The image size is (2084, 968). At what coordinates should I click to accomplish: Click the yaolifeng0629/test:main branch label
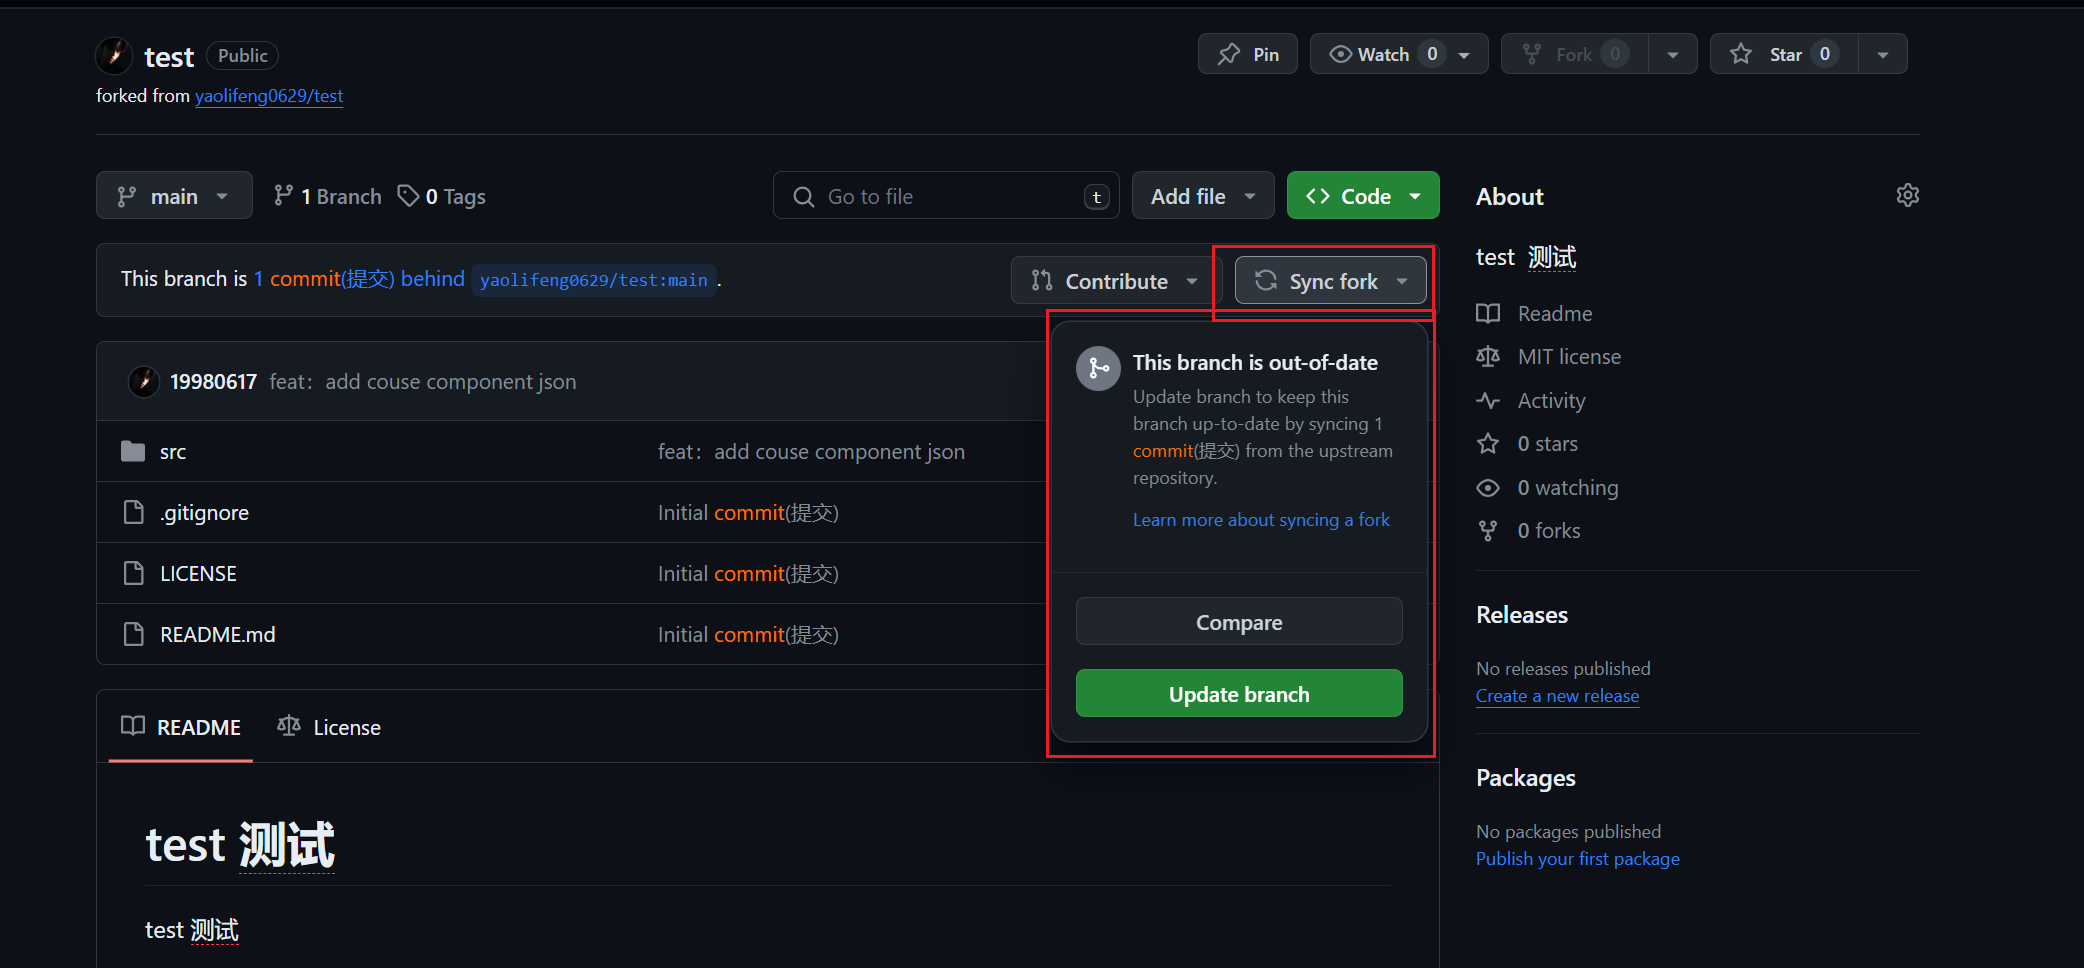pos(594,280)
